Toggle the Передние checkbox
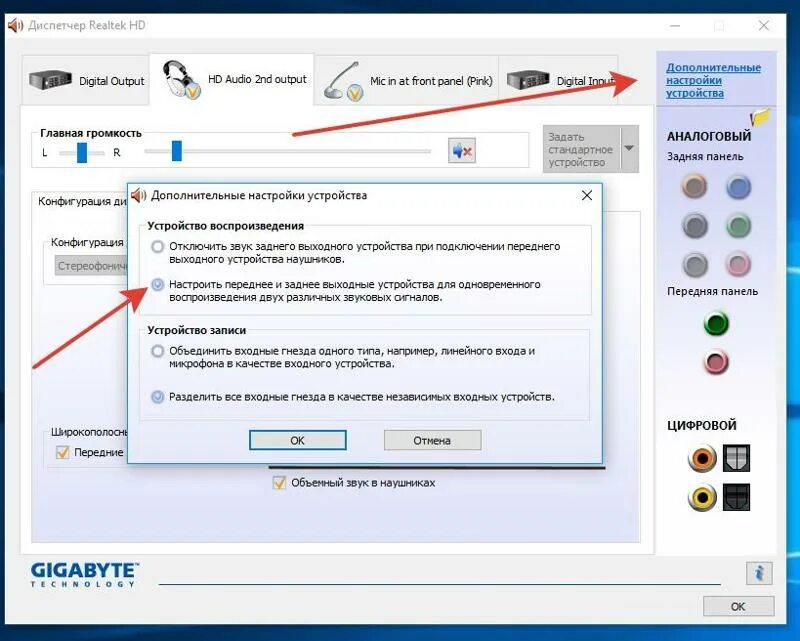The width and height of the screenshot is (800, 641). point(62,452)
